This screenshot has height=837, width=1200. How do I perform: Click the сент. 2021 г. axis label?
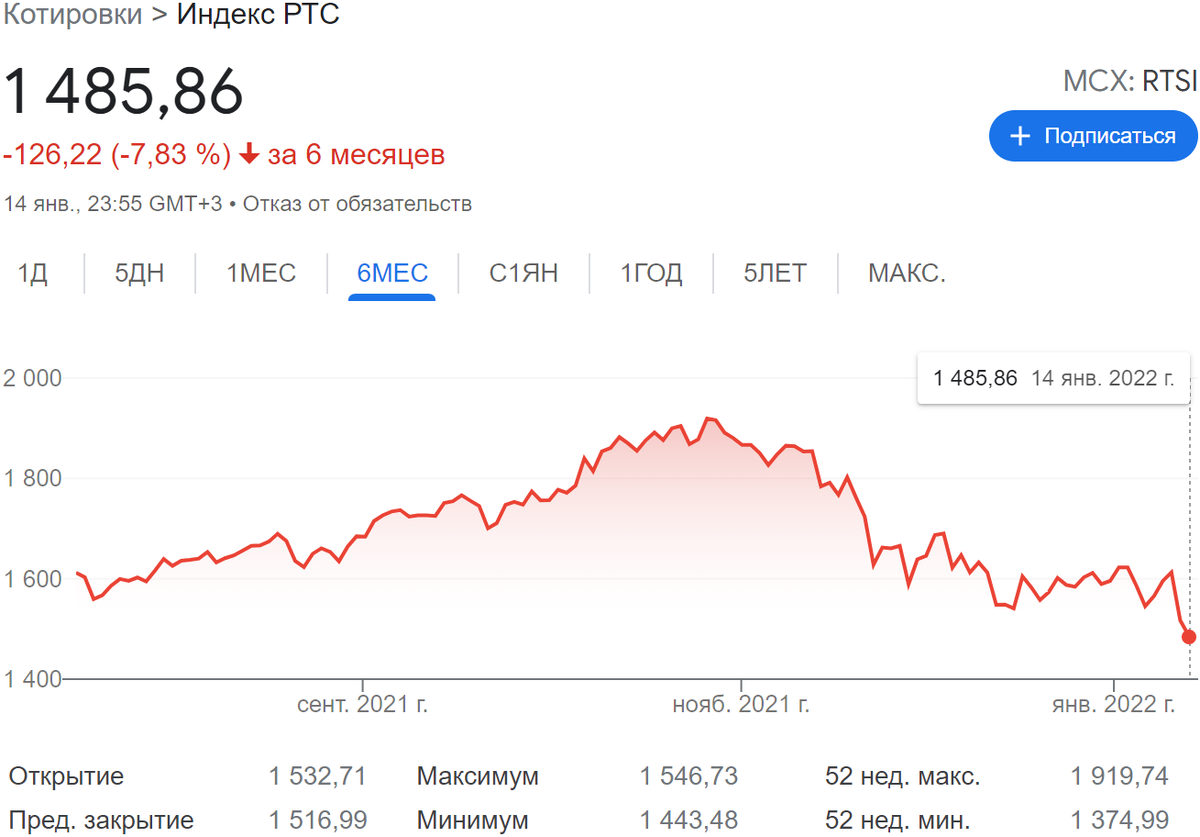coord(363,705)
